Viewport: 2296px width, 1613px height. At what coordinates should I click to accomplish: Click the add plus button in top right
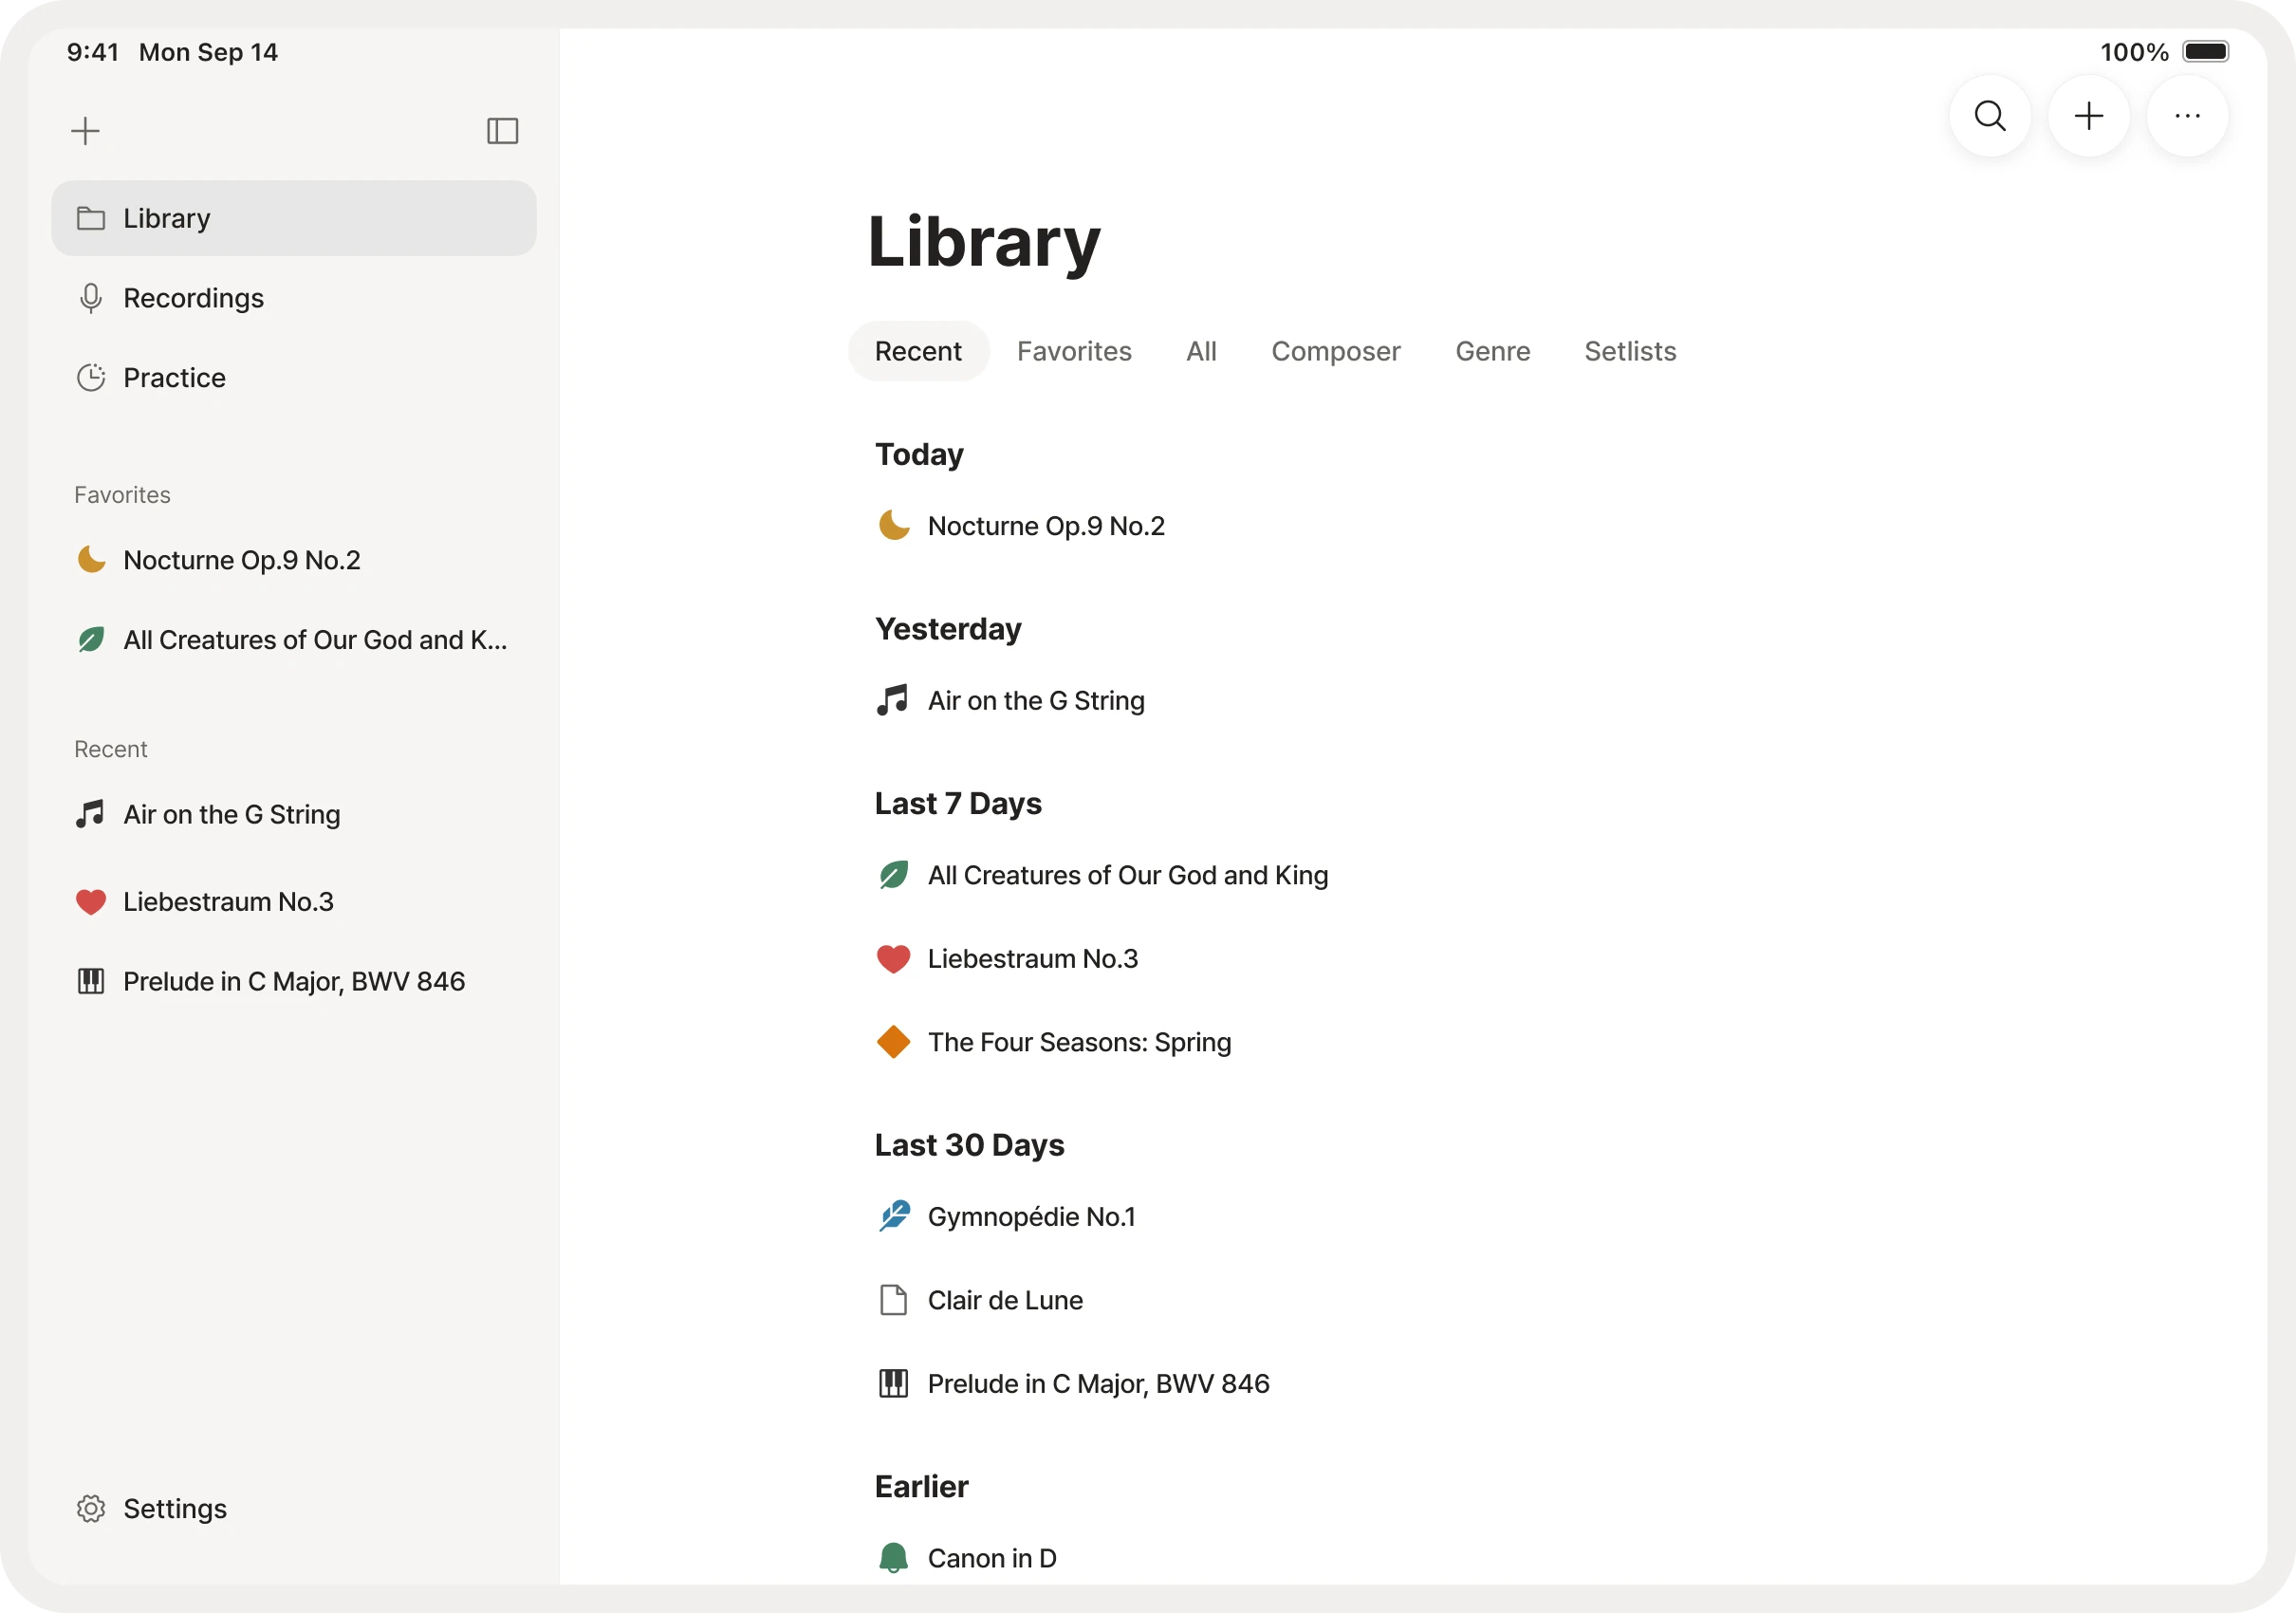2089,116
